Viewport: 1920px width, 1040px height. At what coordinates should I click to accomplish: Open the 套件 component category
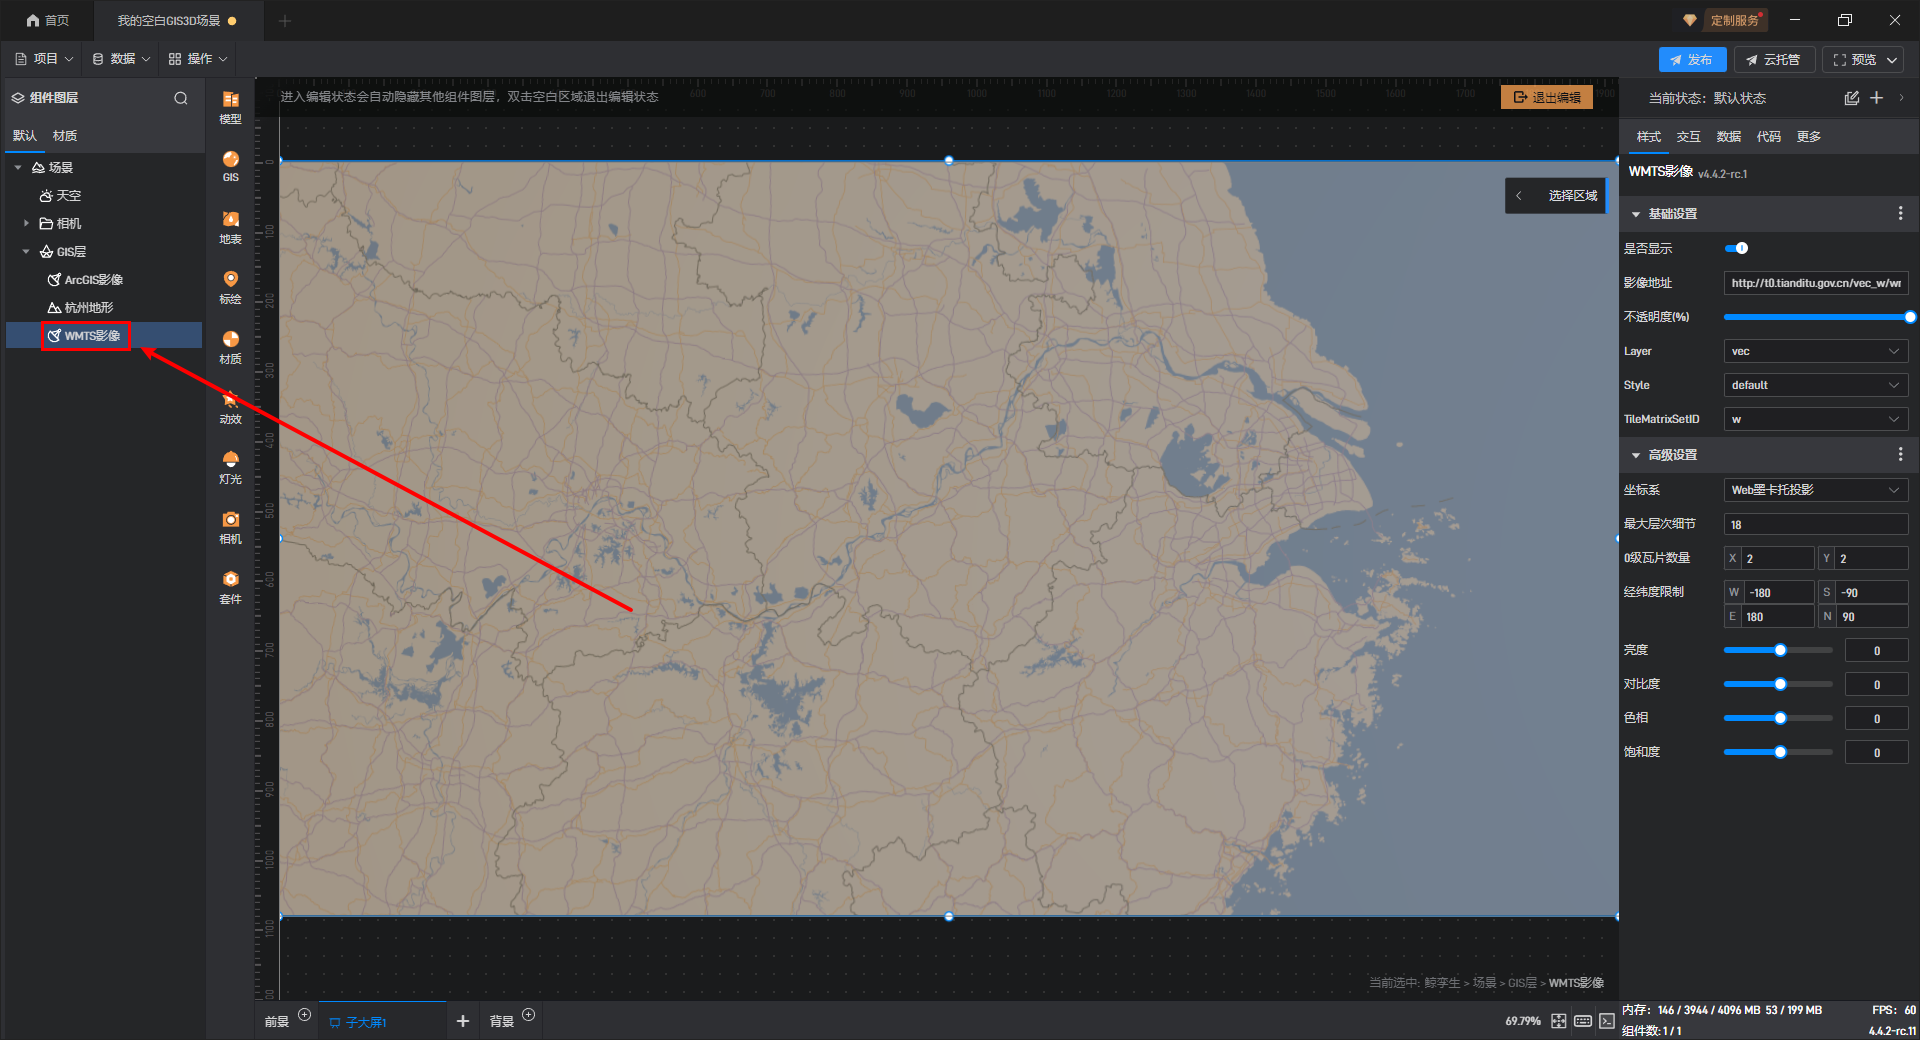click(x=230, y=587)
